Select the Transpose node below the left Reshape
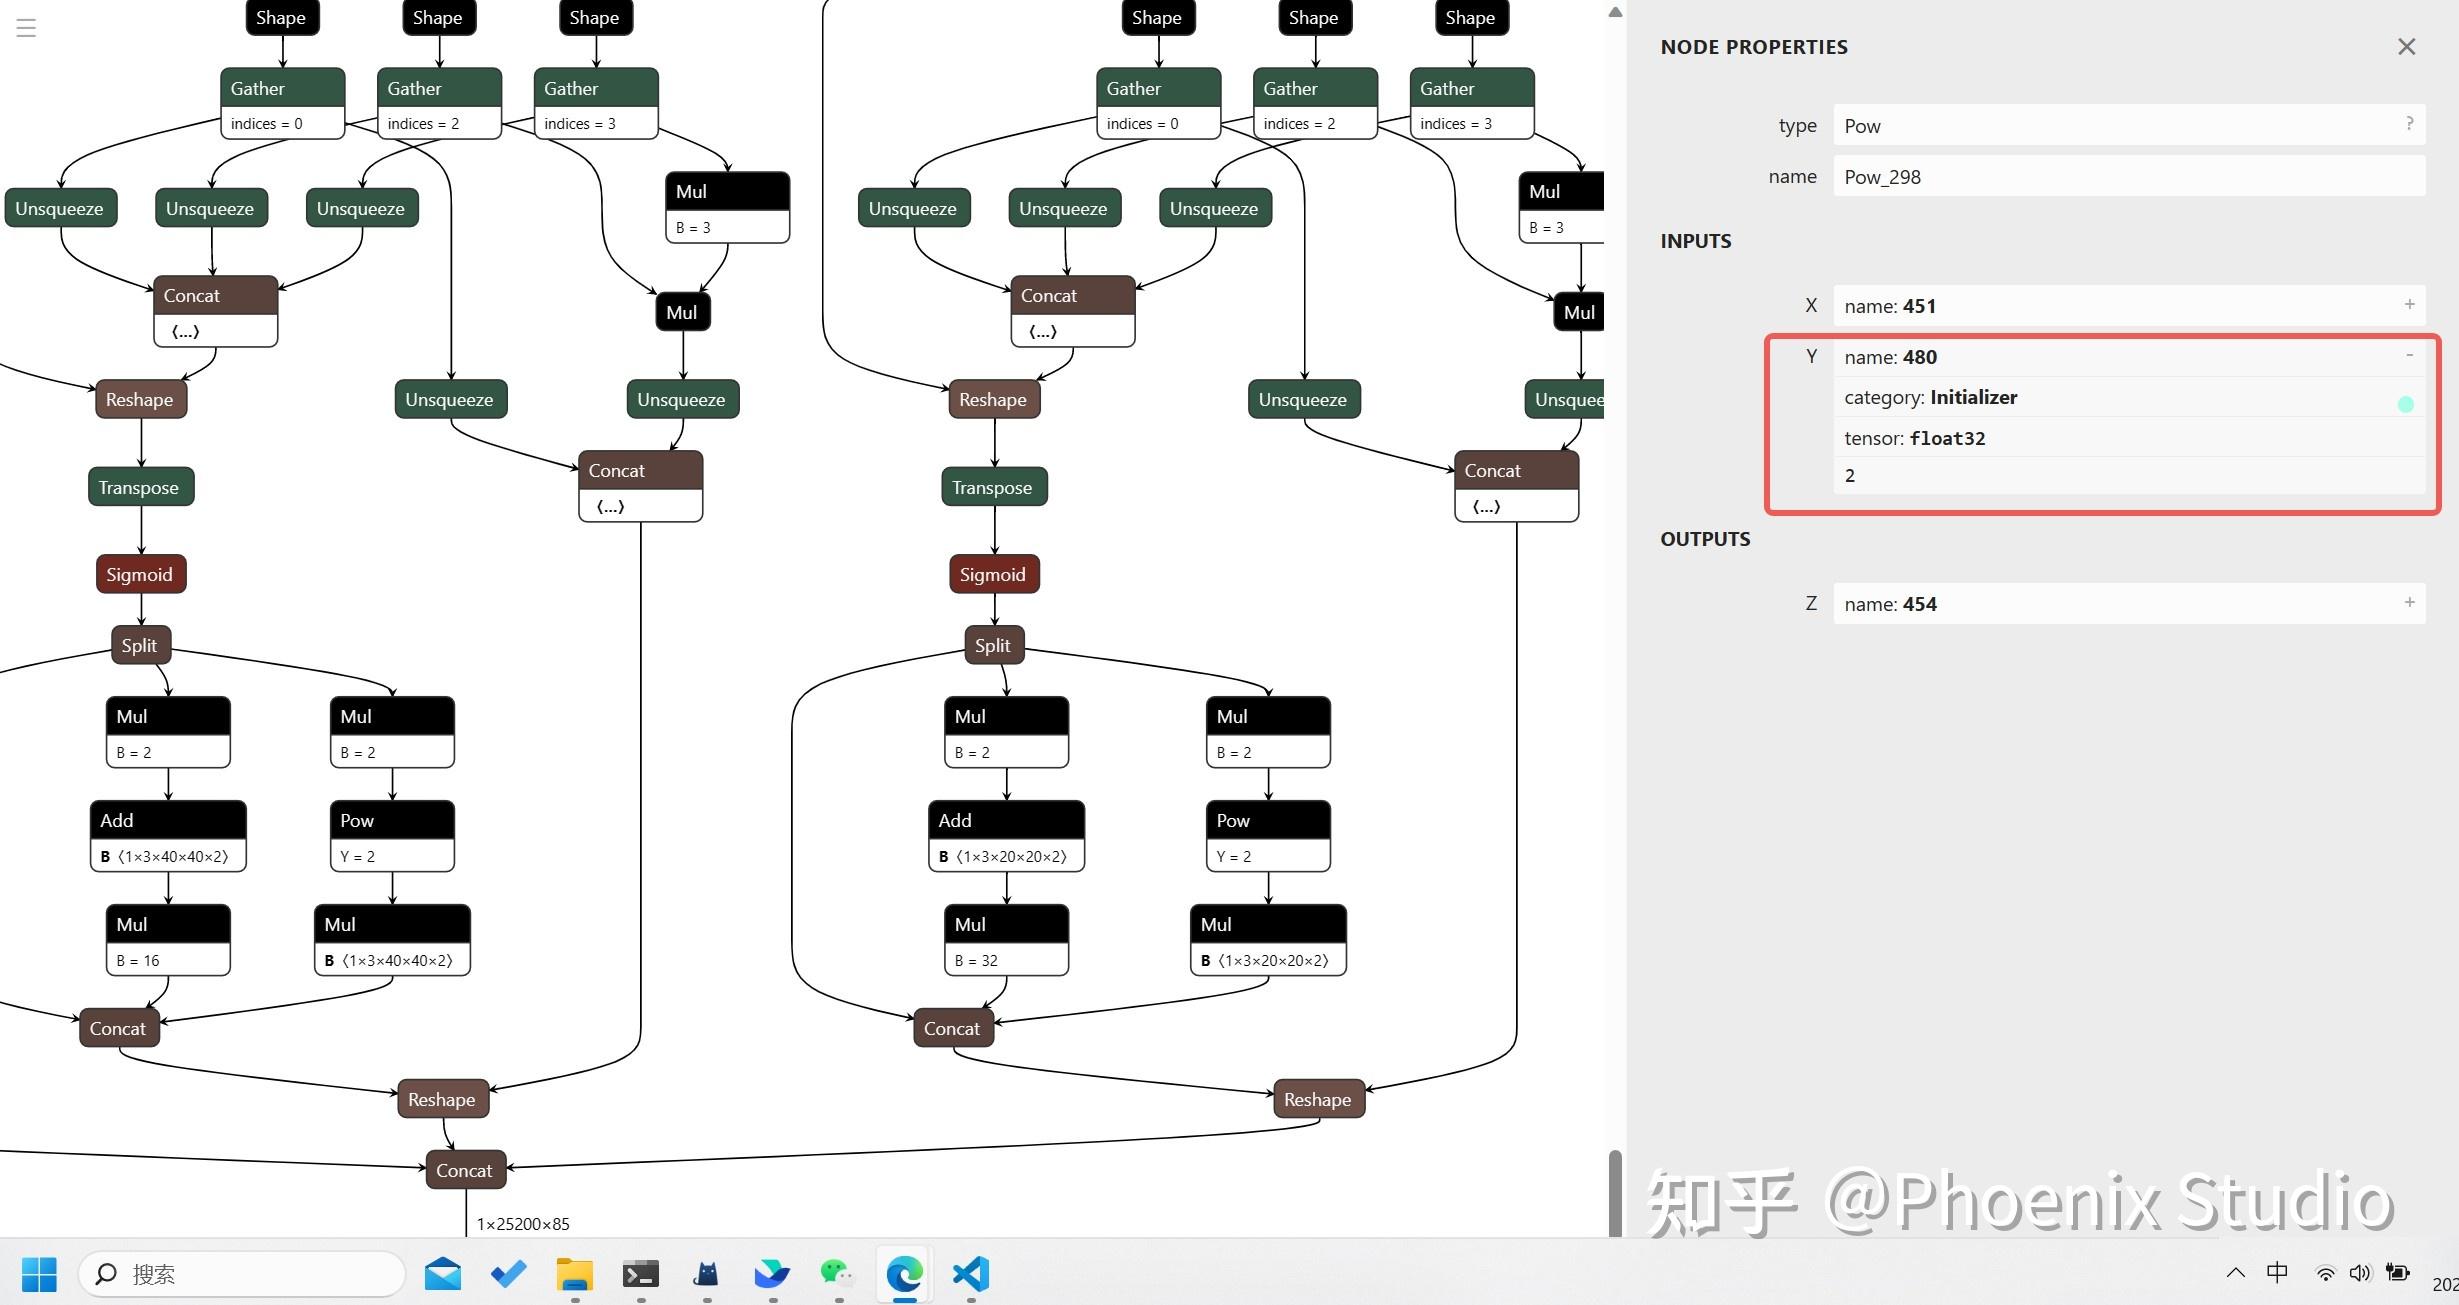 point(140,487)
